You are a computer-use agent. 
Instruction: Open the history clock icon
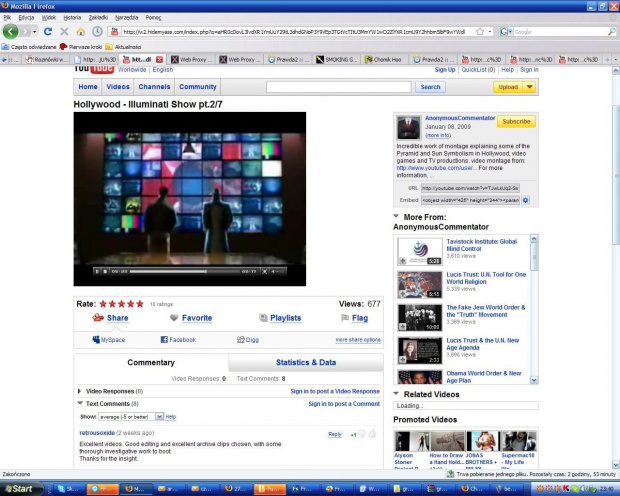[x=97, y=32]
